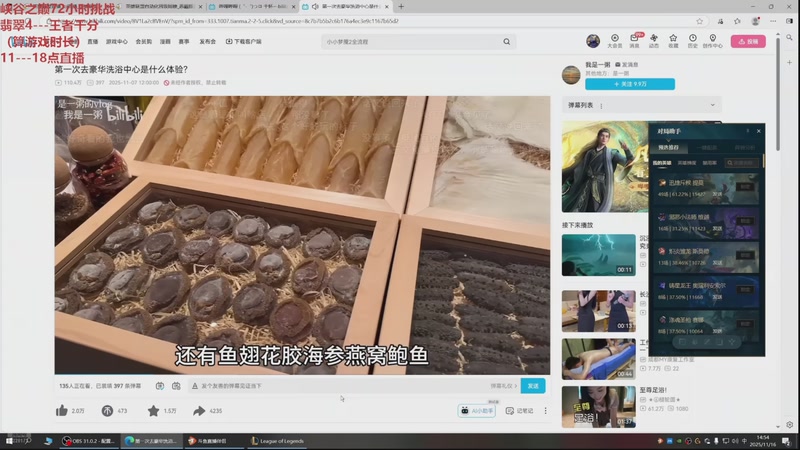Click the video player to pause playback
This screenshot has height=450, width=800.
(x=302, y=235)
